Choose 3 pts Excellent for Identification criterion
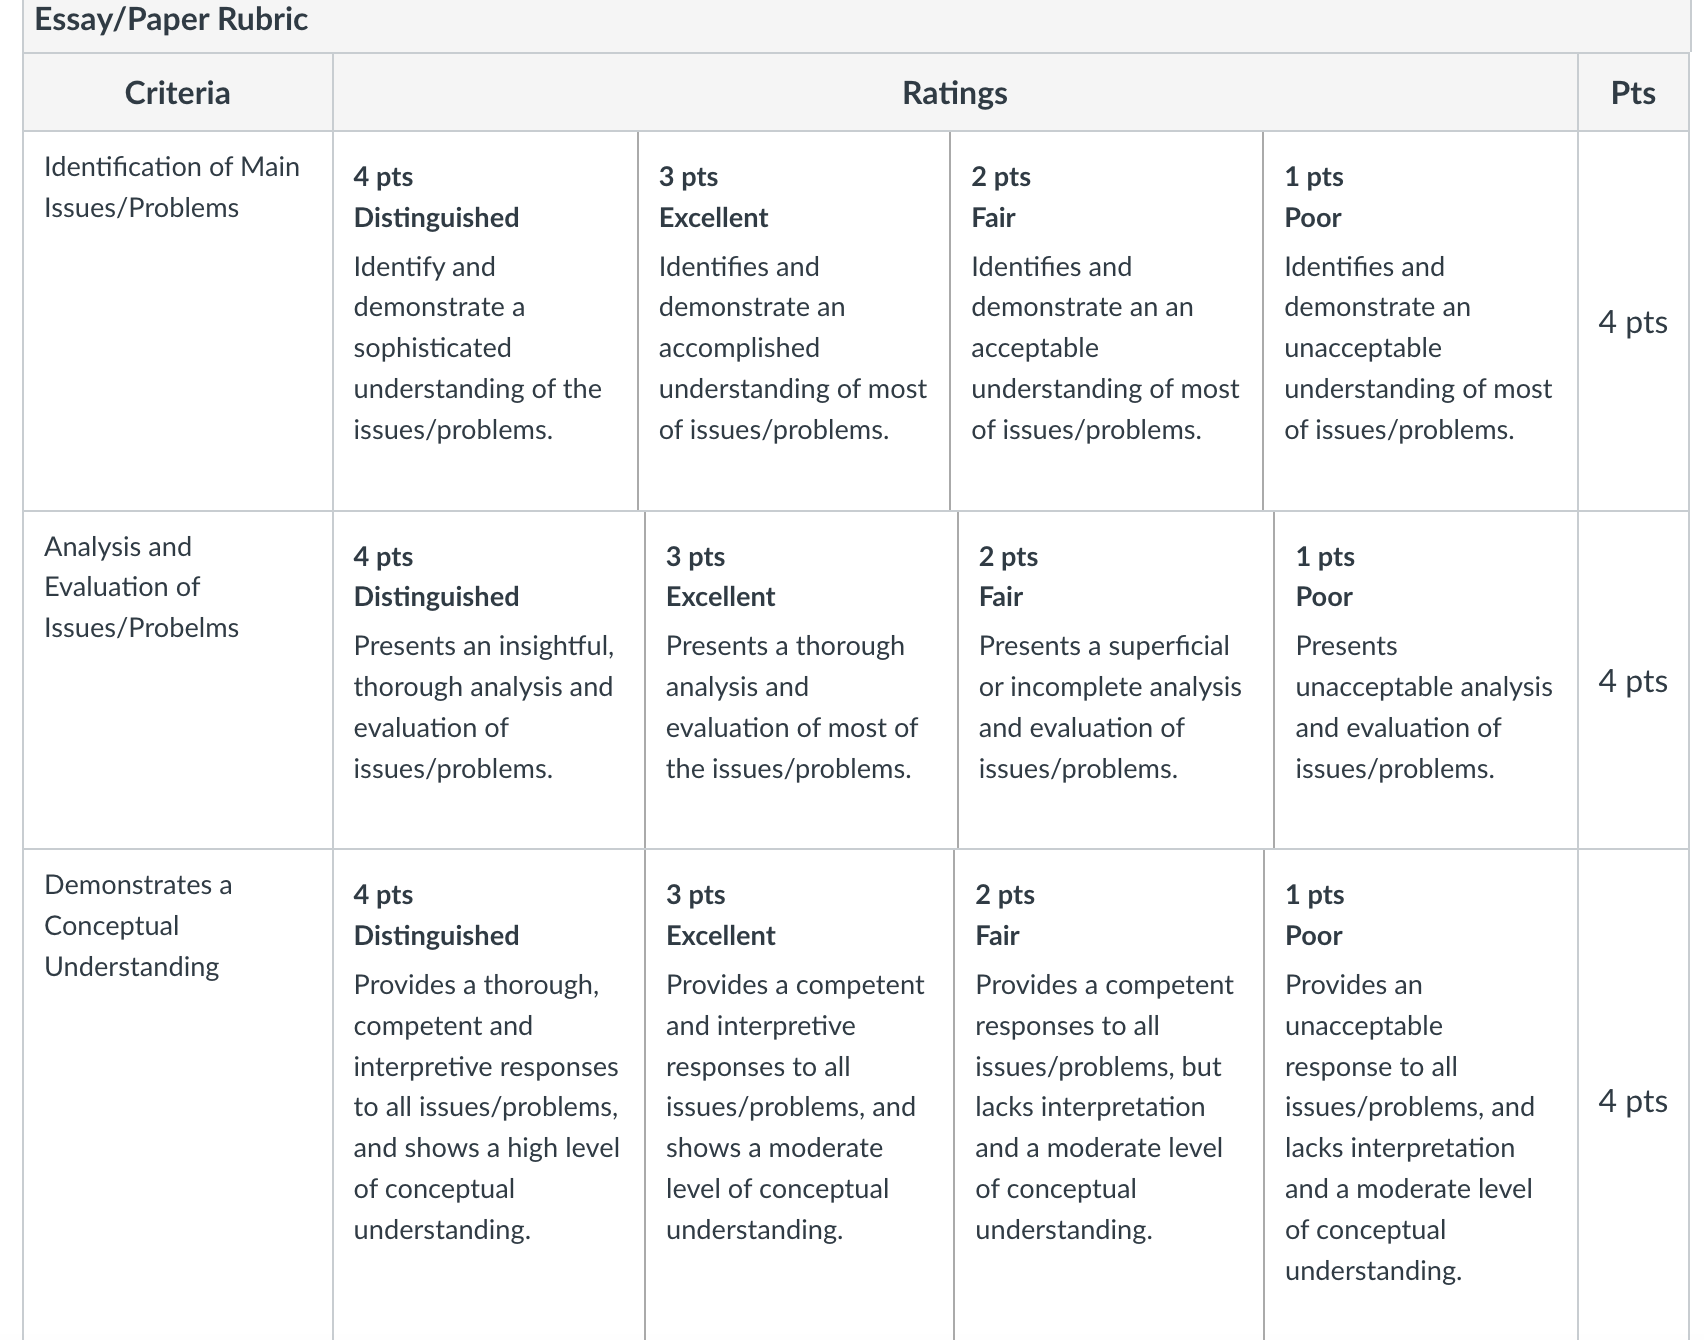This screenshot has height=1340, width=1704. (x=794, y=321)
